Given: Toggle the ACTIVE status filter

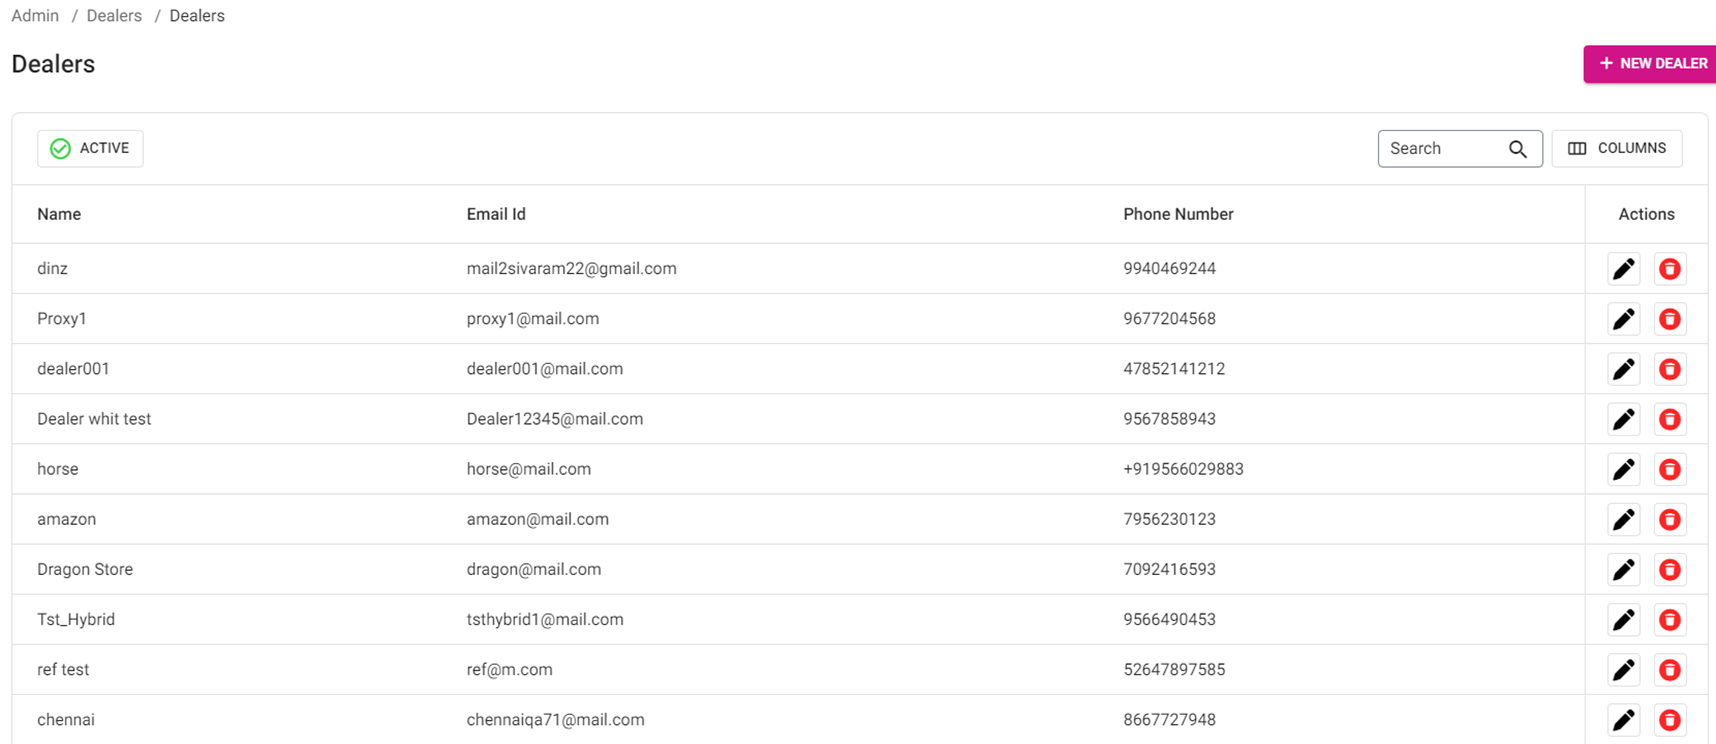Looking at the screenshot, I should (90, 148).
